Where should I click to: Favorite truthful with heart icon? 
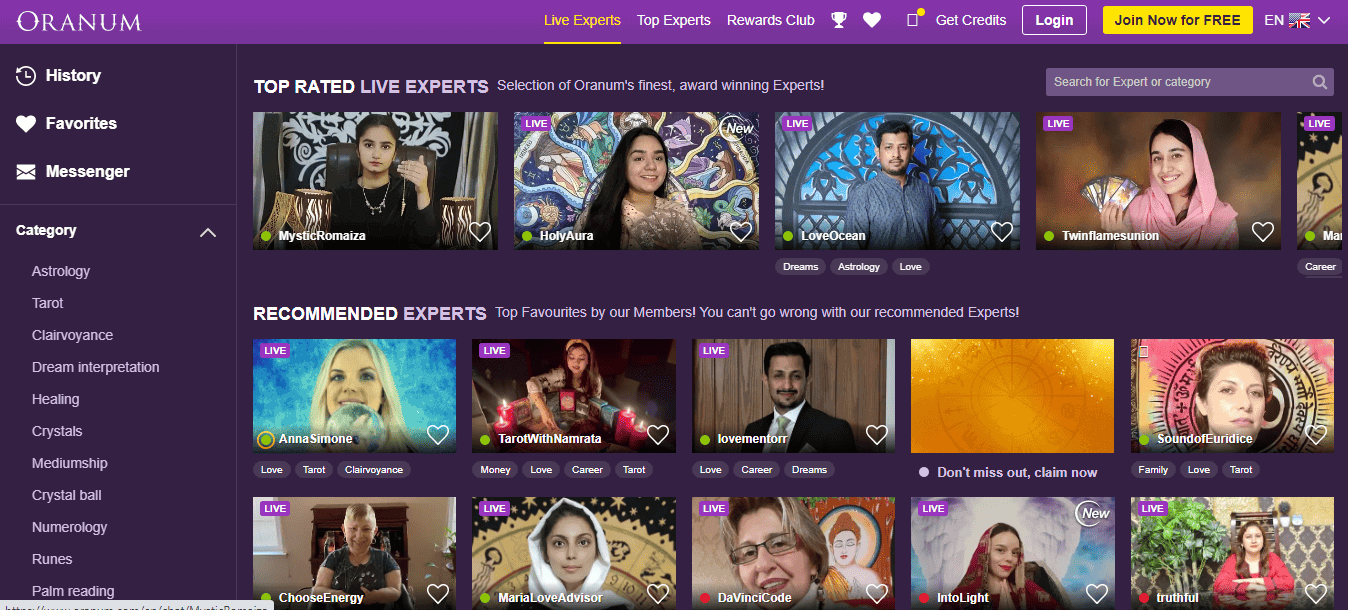tap(1316, 594)
